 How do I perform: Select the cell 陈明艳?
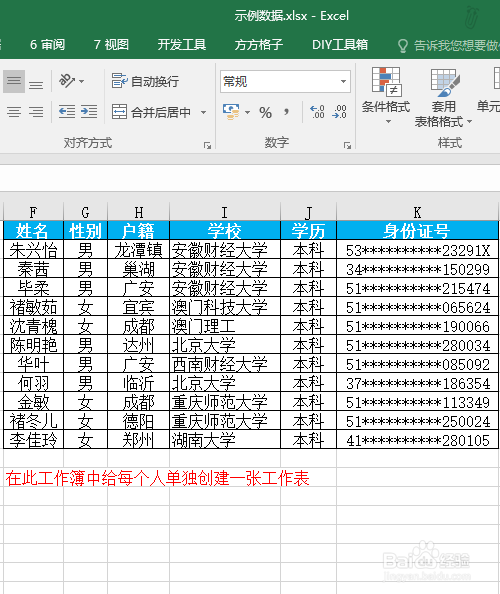[33, 344]
